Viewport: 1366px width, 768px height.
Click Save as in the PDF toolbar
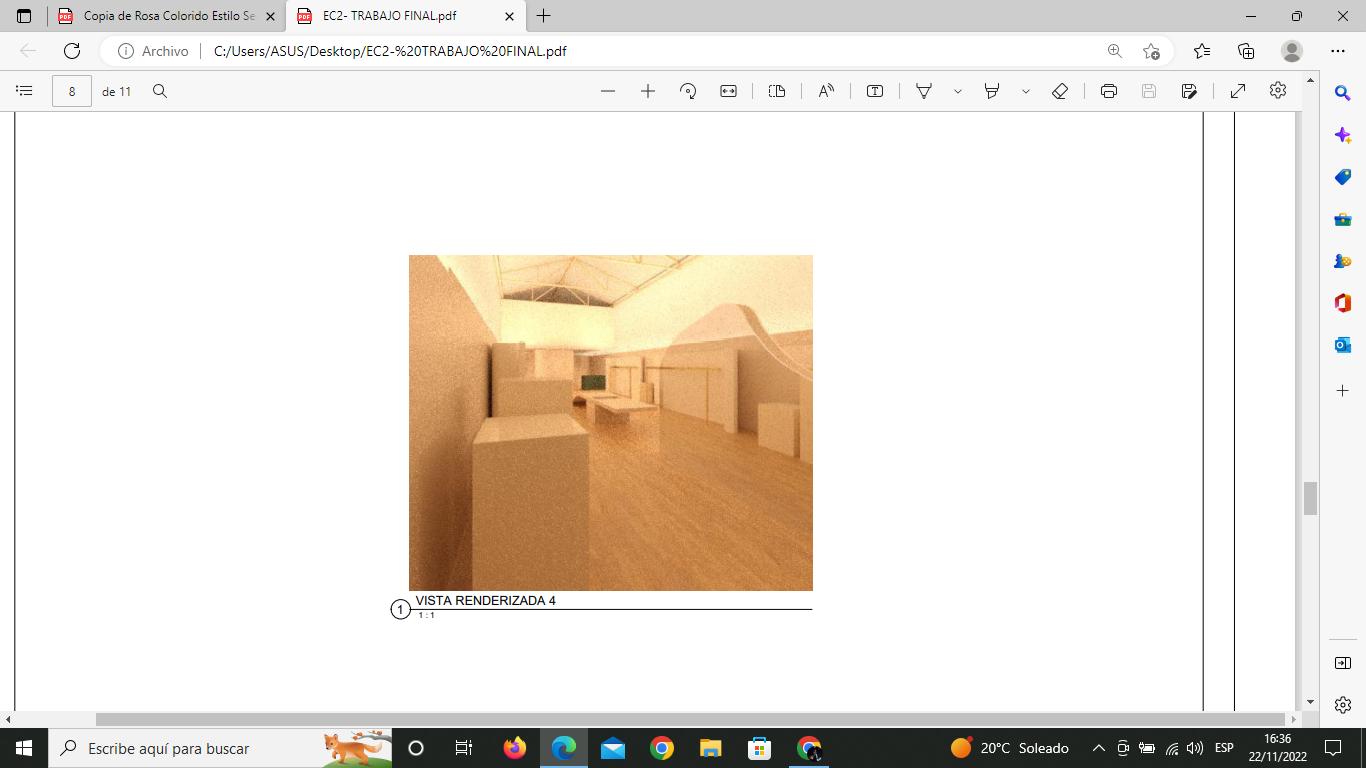[x=1189, y=91]
